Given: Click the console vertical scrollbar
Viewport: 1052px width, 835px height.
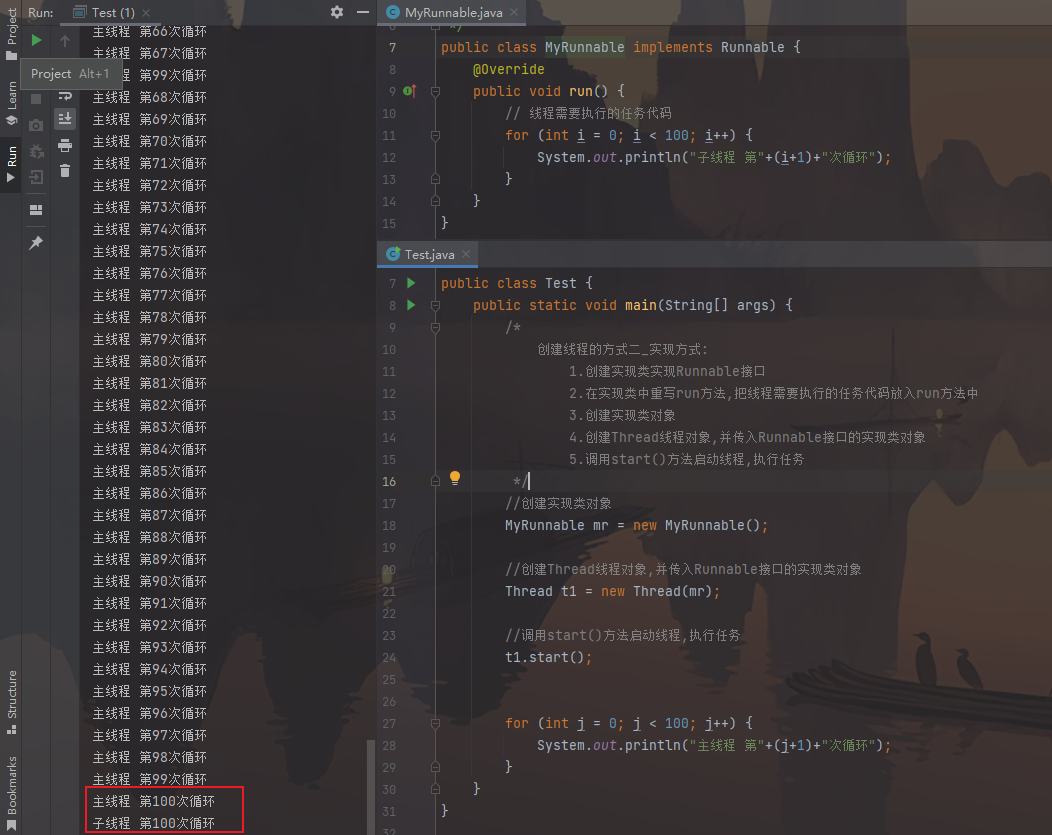Looking at the screenshot, I should 371,785.
